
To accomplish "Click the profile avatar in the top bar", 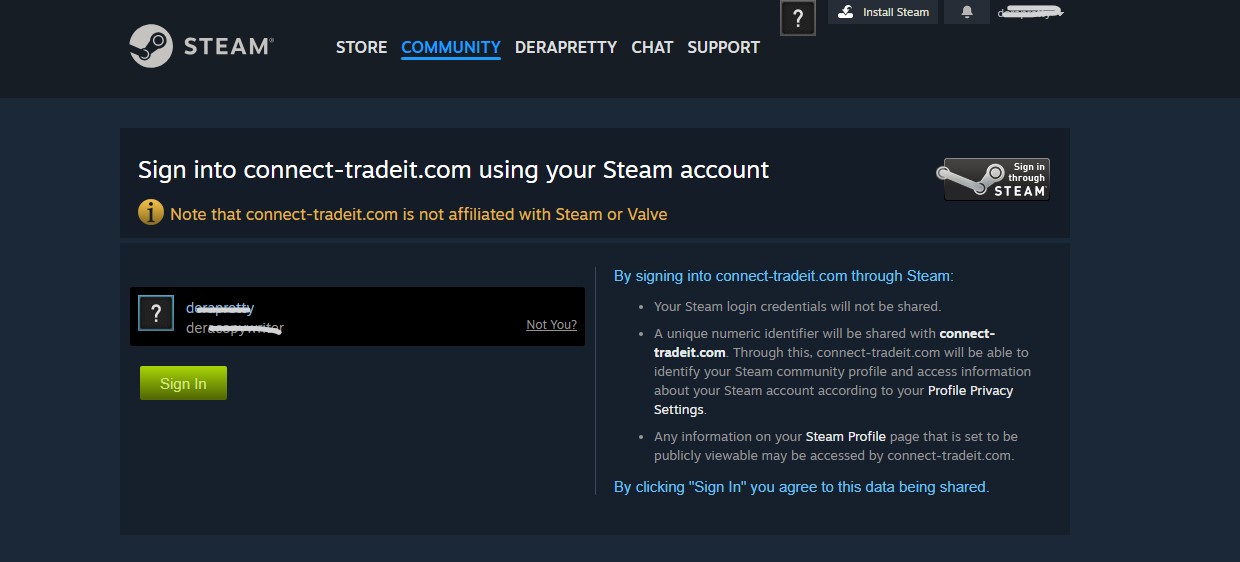I will coord(797,17).
